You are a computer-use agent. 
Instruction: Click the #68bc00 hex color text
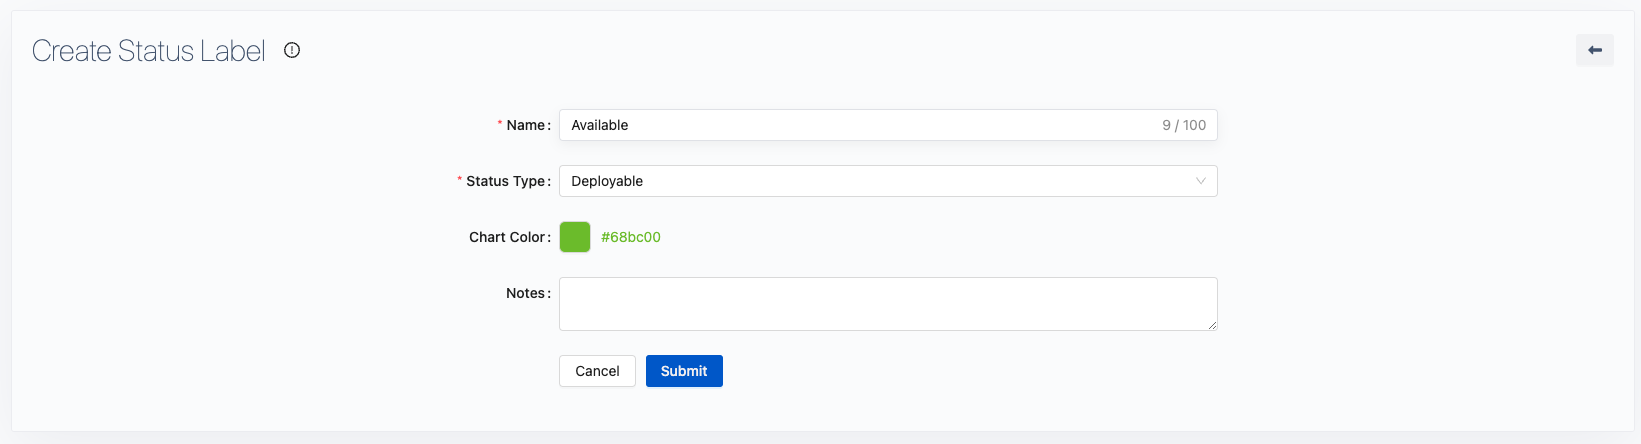click(x=631, y=237)
